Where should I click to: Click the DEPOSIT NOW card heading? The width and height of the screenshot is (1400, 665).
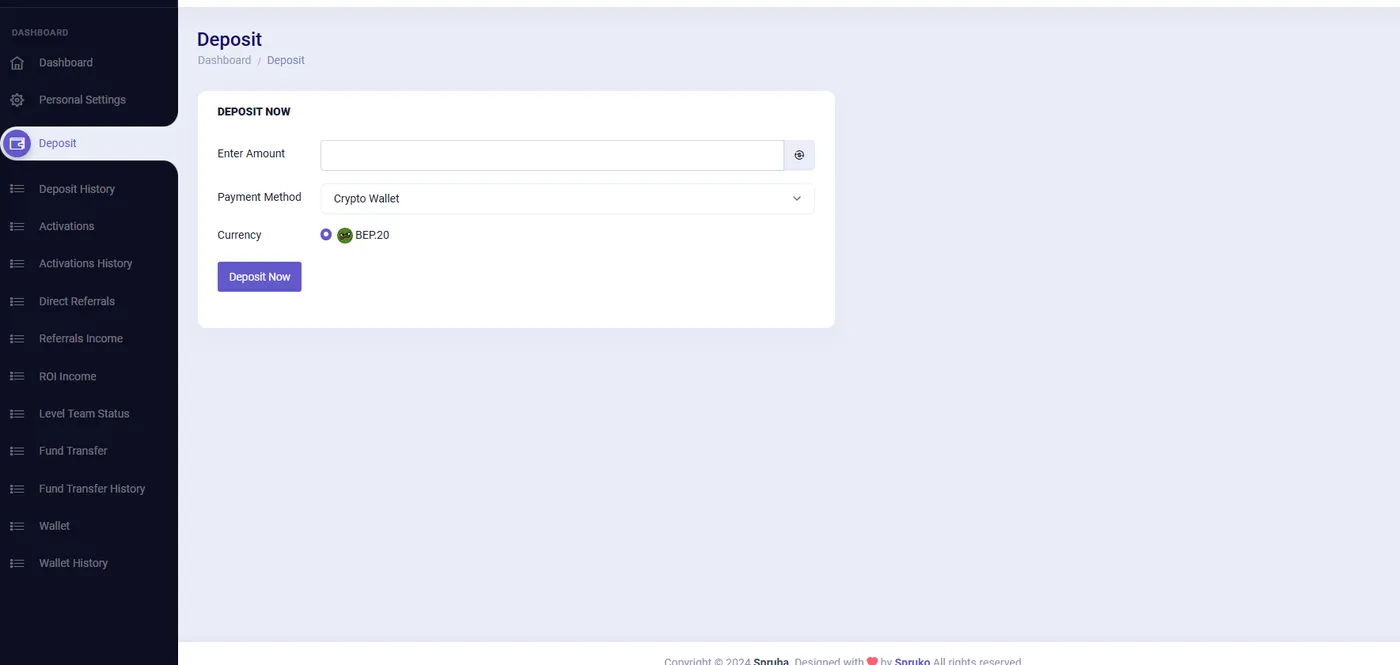click(254, 112)
